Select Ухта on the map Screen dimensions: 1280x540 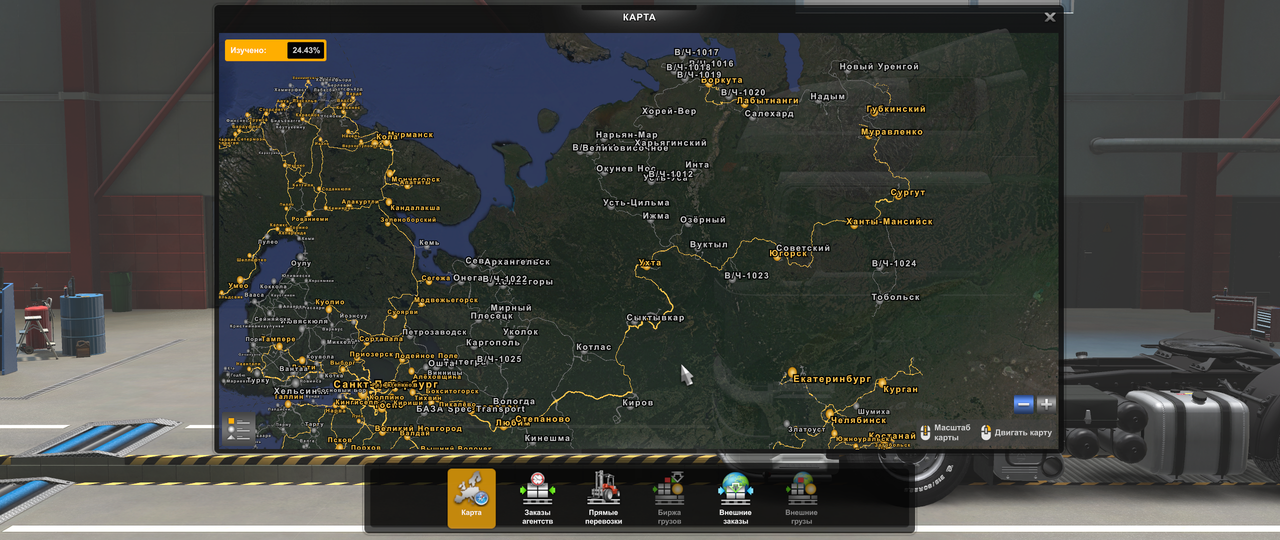[650, 264]
